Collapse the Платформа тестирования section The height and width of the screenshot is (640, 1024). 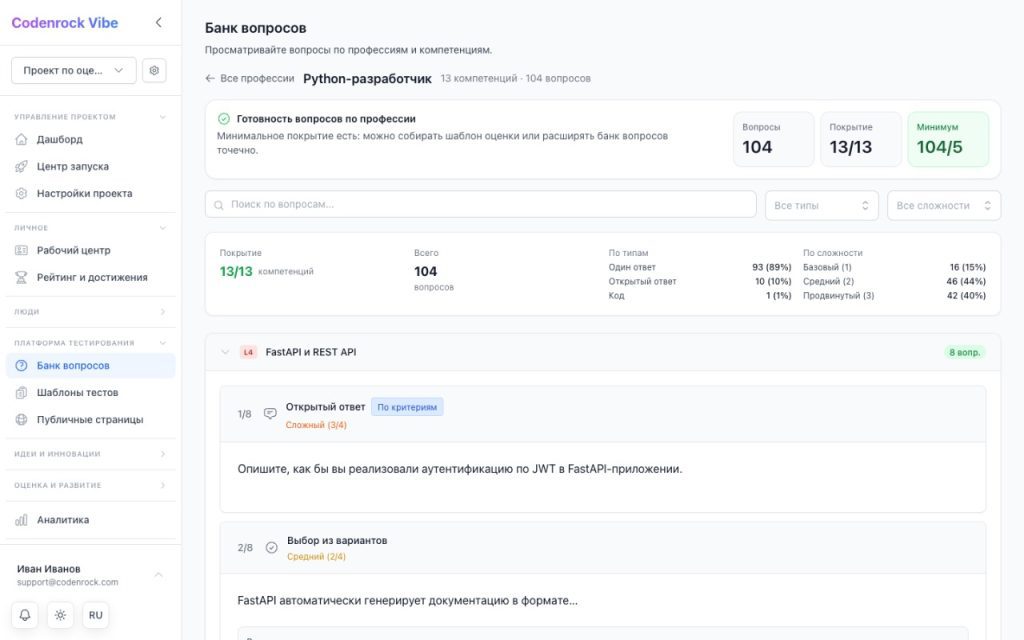click(x=163, y=343)
